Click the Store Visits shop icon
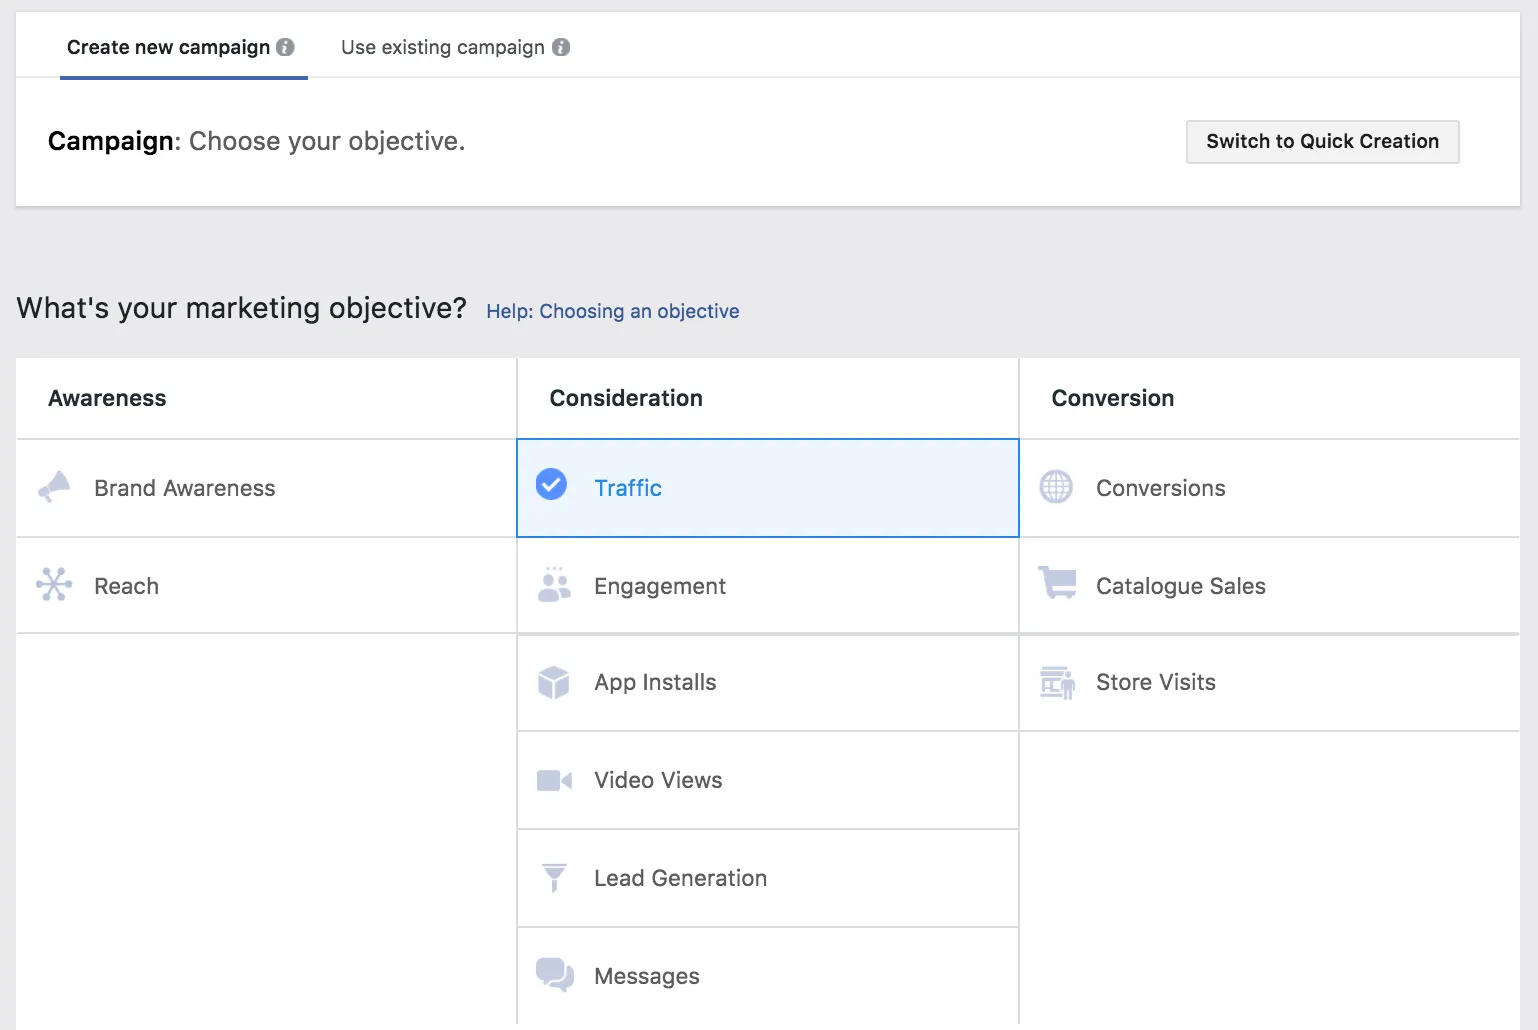1538x1030 pixels. [1057, 683]
